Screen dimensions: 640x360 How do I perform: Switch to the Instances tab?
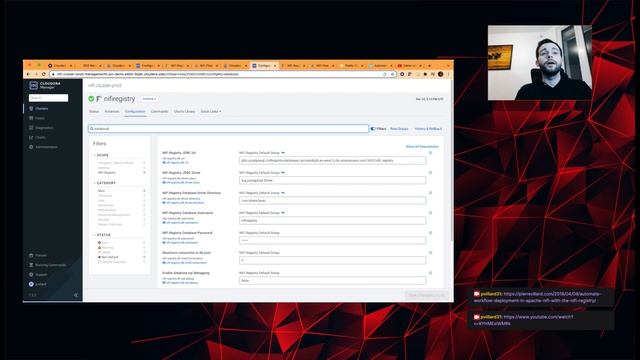tap(112, 111)
